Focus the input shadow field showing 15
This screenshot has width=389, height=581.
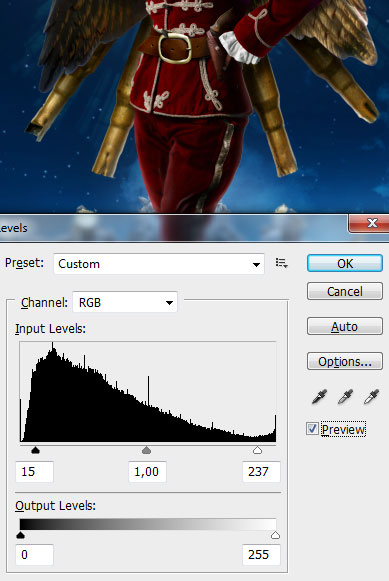tap(34, 472)
